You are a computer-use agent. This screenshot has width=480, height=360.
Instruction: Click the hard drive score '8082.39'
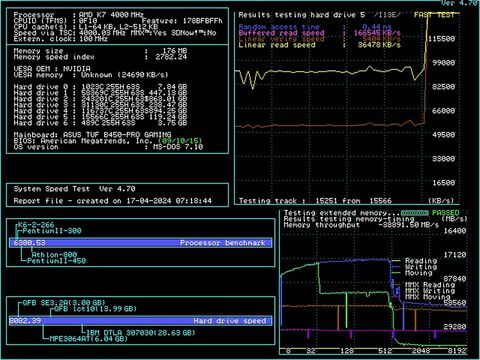25,321
